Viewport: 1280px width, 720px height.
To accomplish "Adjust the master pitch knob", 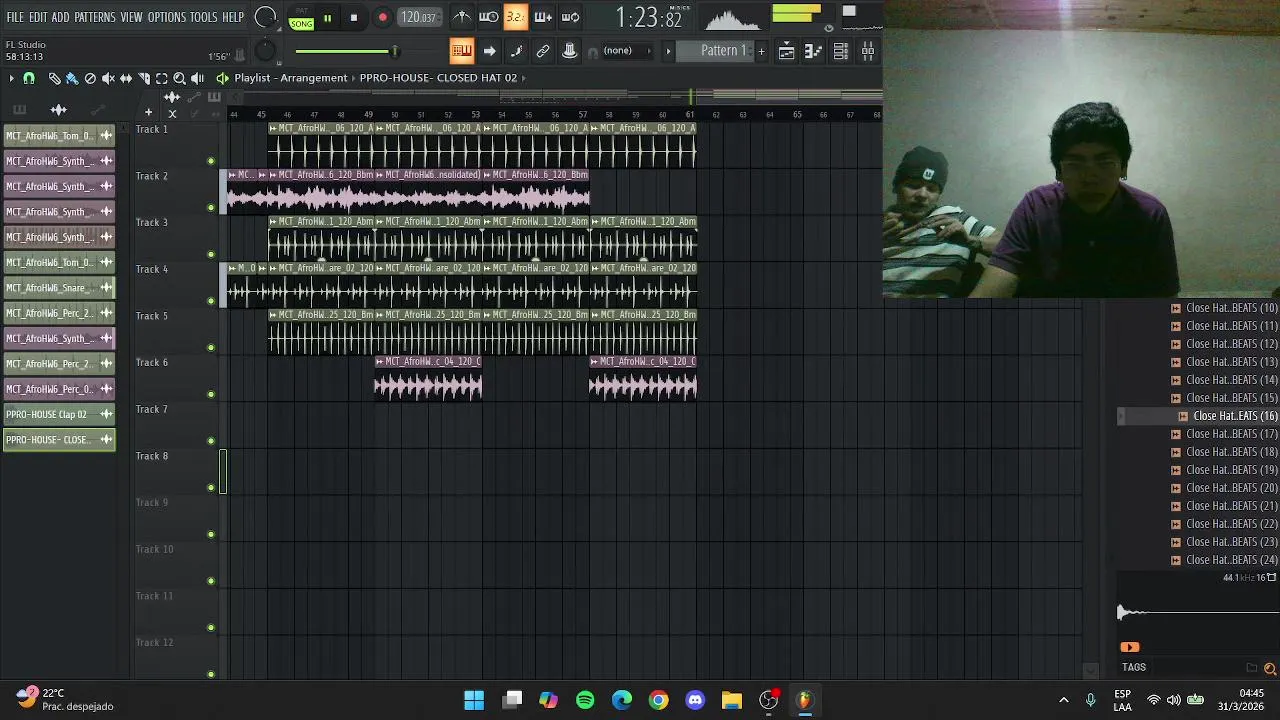I will [x=265, y=52].
